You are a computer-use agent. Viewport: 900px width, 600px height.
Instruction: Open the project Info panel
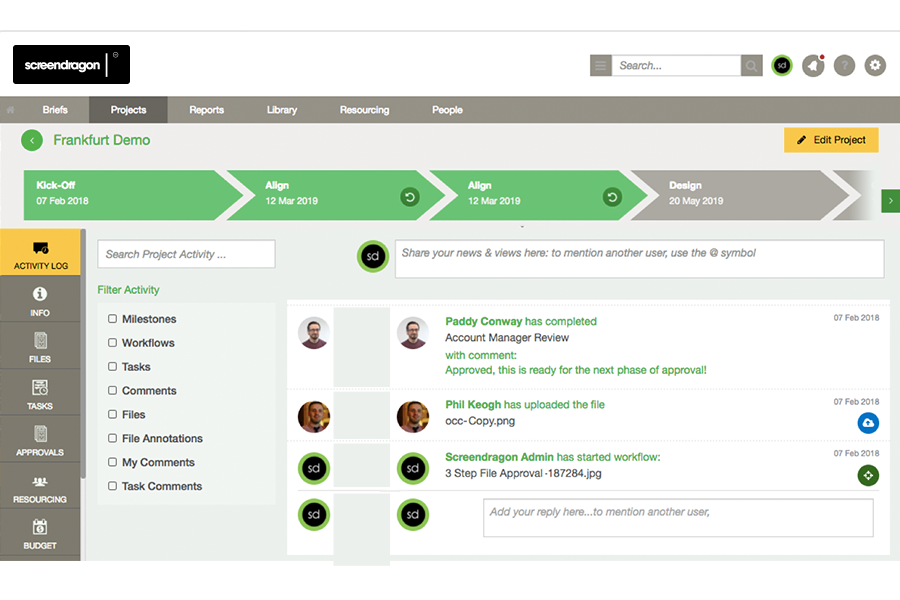[40, 299]
